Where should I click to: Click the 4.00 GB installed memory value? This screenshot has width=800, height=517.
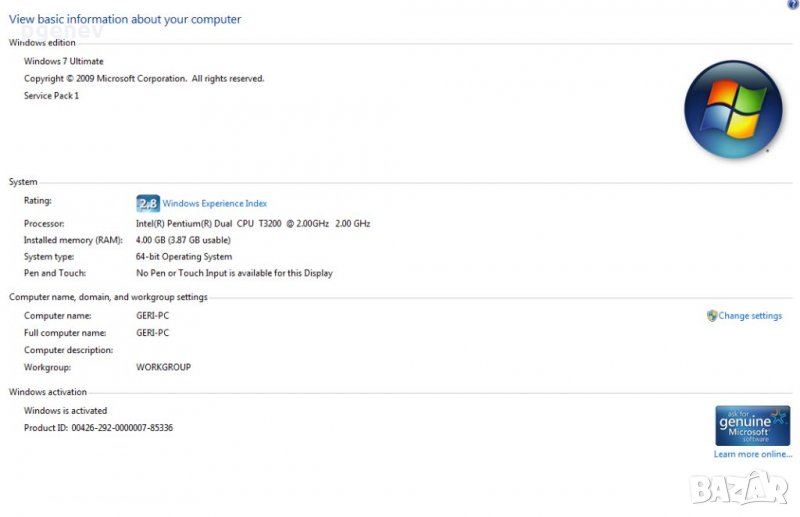tap(183, 240)
